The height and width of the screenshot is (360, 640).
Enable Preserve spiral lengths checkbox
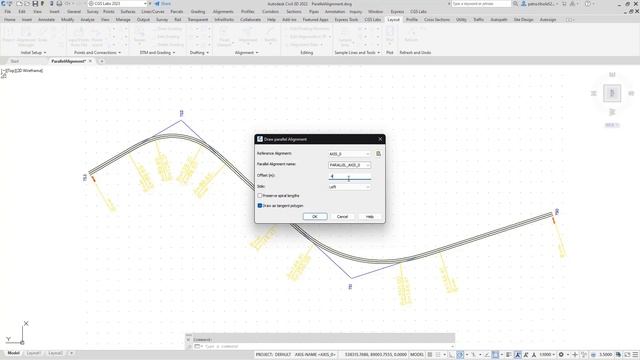pos(260,196)
